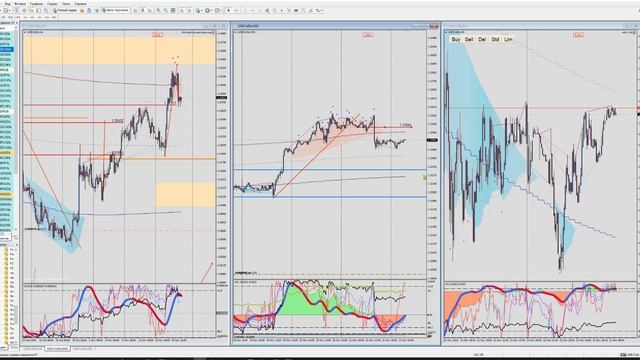This screenshot has width=640, height=360.
Task: Open the Справка menu
Action: click(x=80, y=4)
